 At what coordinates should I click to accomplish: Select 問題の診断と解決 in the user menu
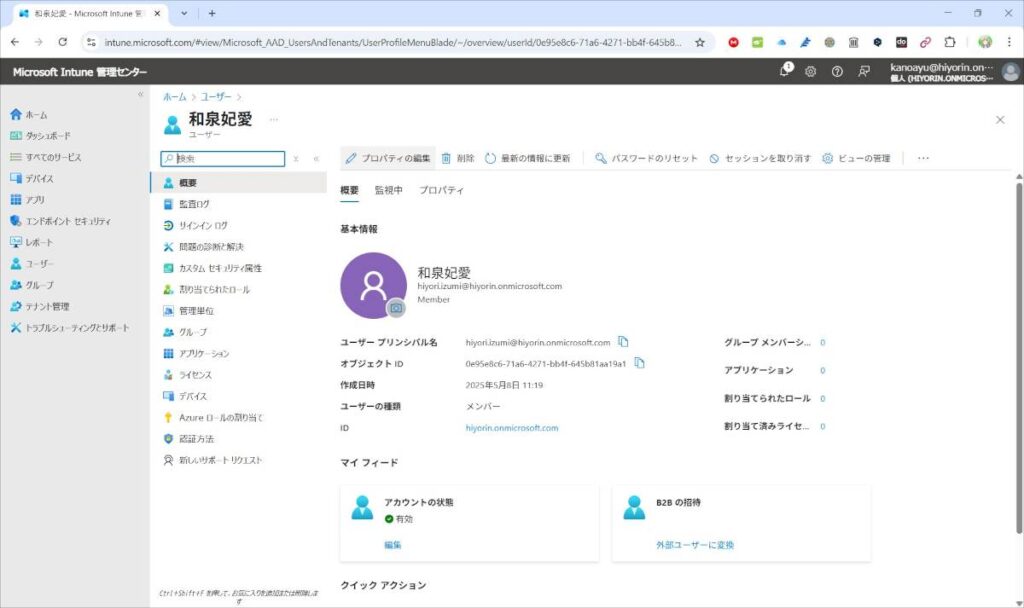tap(238, 247)
